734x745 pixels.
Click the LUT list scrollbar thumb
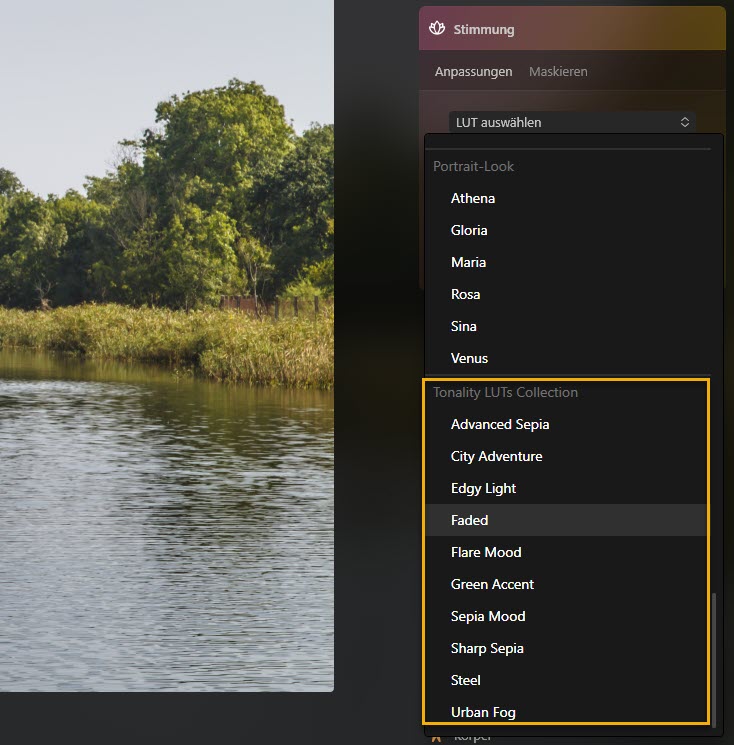point(714,660)
